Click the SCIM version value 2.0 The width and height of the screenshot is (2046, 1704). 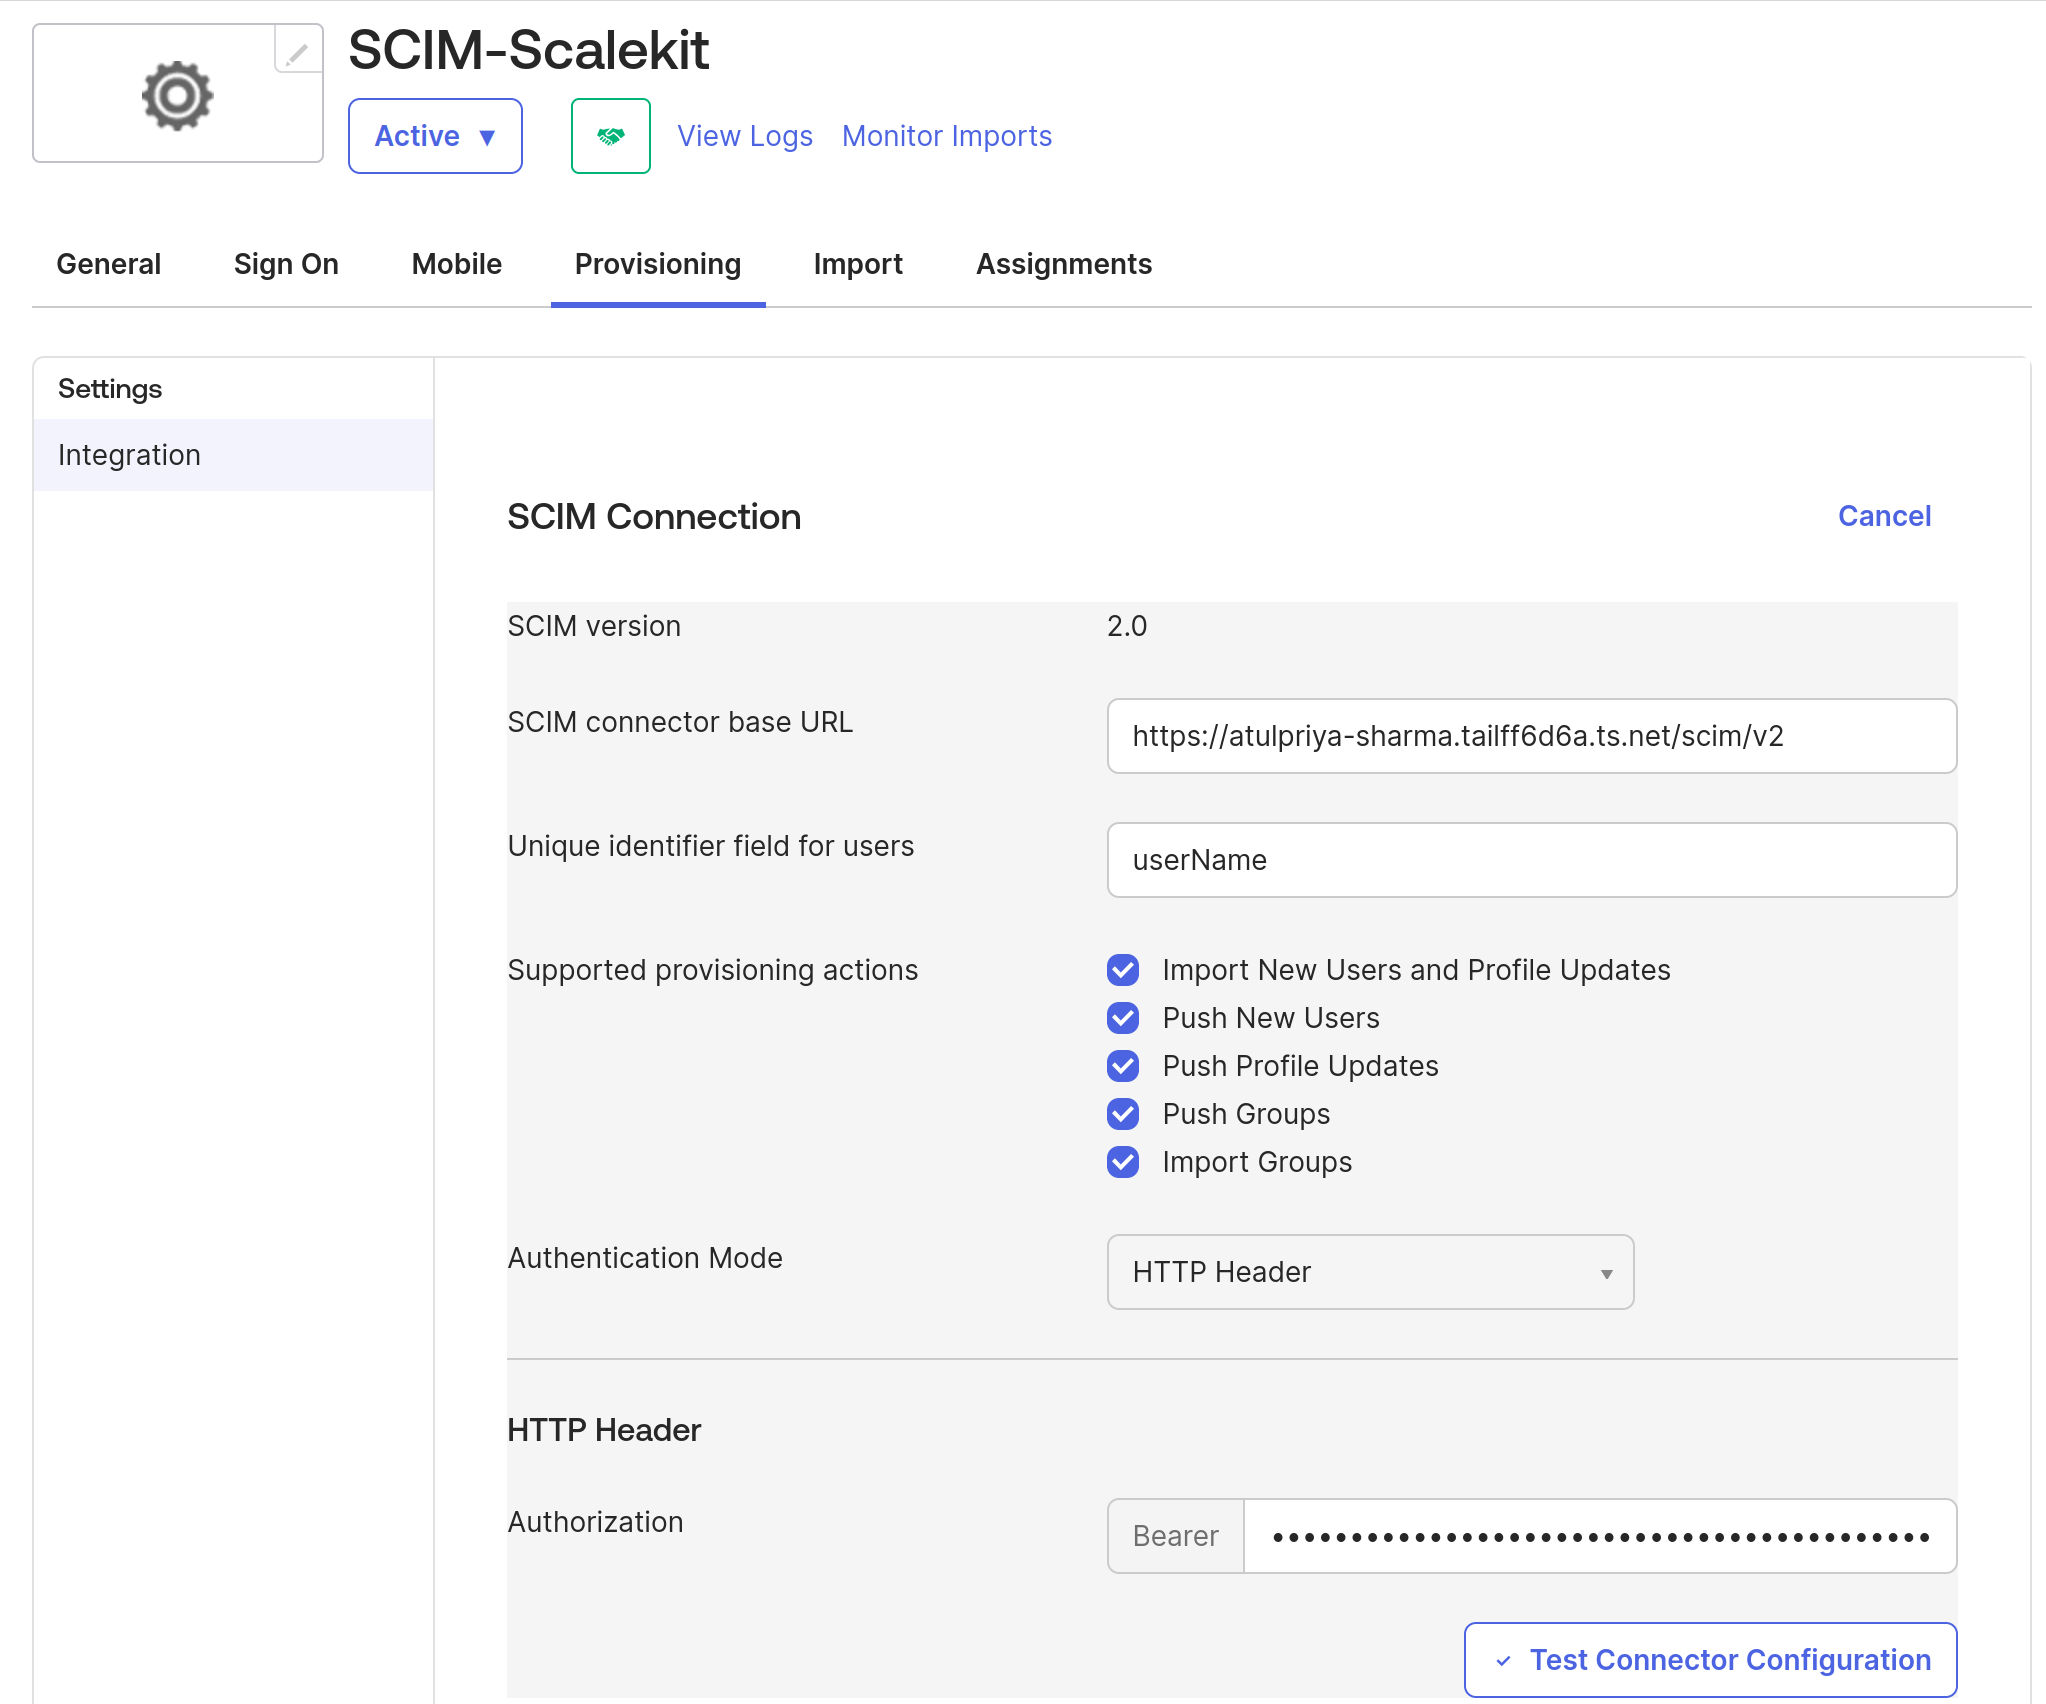click(x=1127, y=626)
